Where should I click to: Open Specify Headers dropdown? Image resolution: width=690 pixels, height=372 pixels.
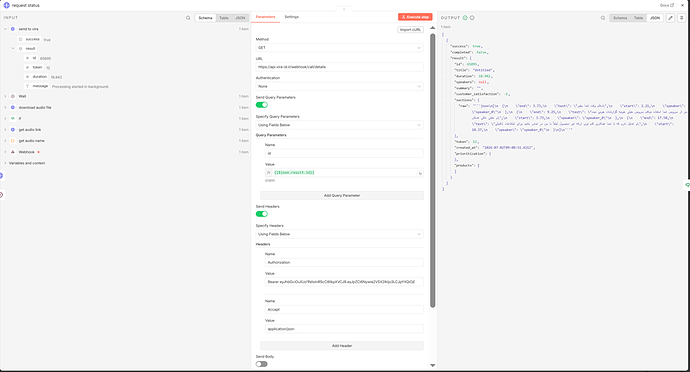(340, 234)
